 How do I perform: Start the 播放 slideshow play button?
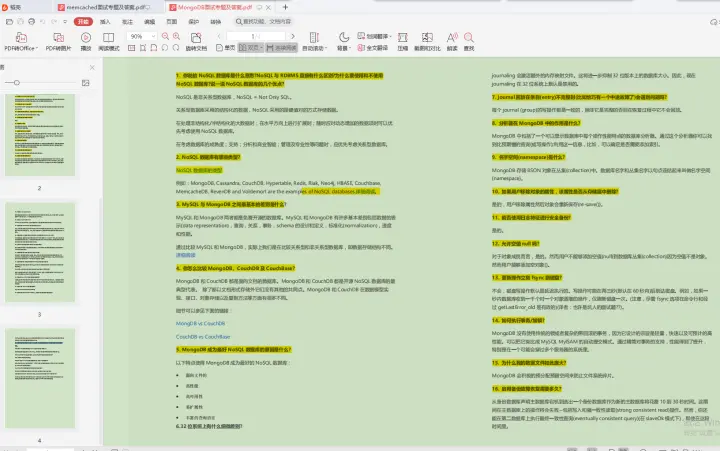[x=86, y=41]
